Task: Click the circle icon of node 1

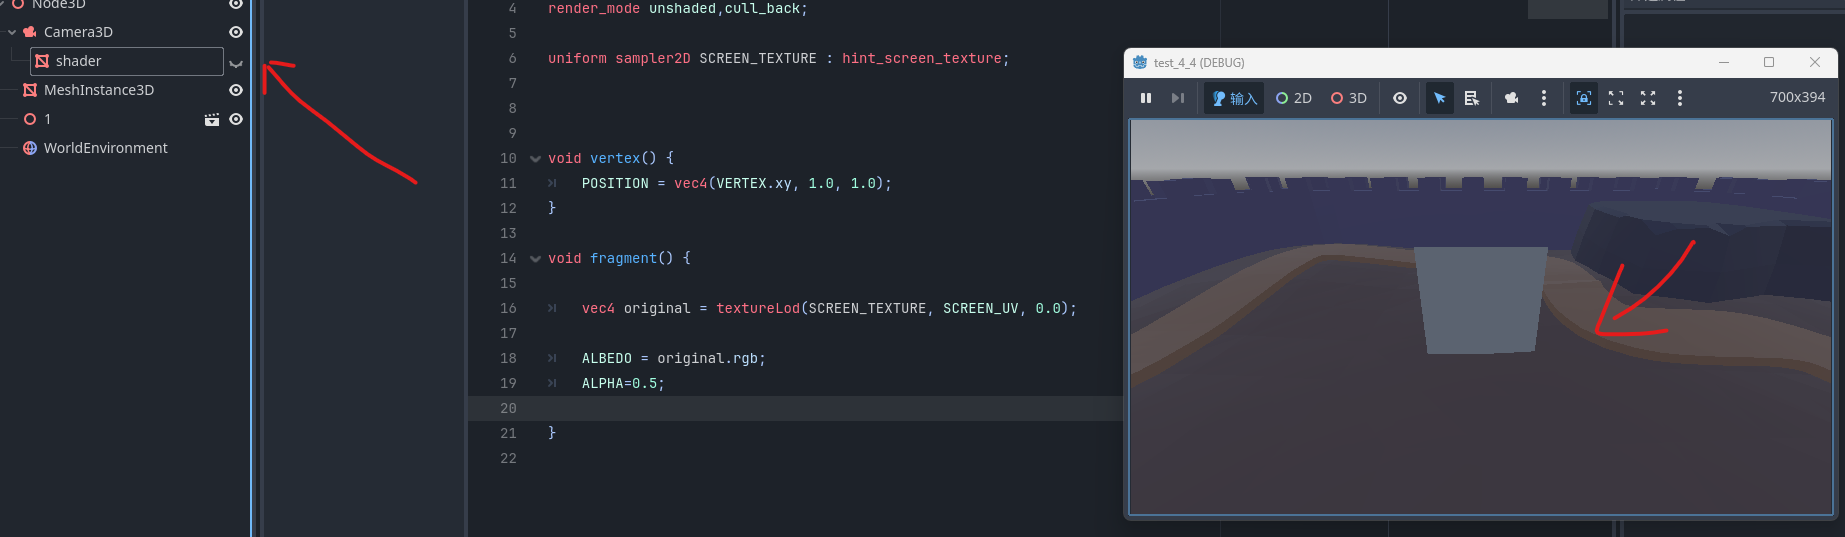Action: pyautogui.click(x=30, y=119)
